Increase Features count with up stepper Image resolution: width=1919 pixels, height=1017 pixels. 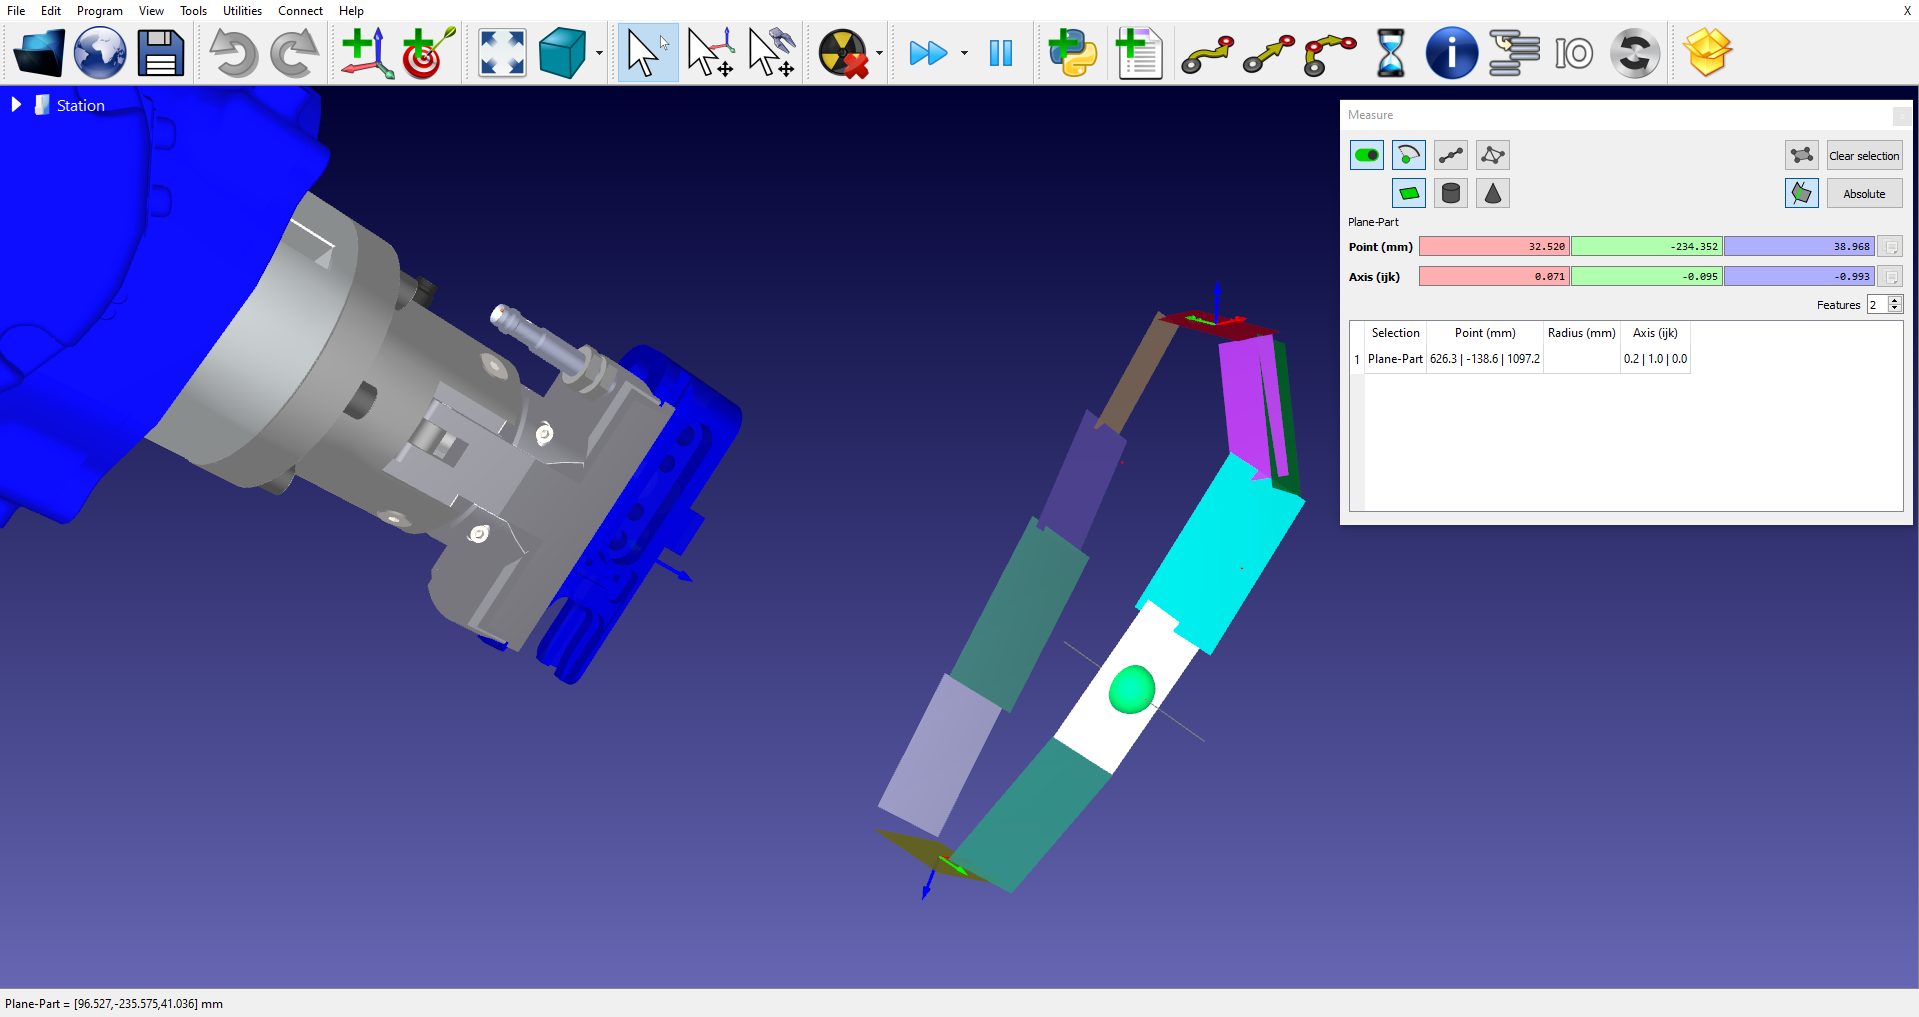(1895, 300)
